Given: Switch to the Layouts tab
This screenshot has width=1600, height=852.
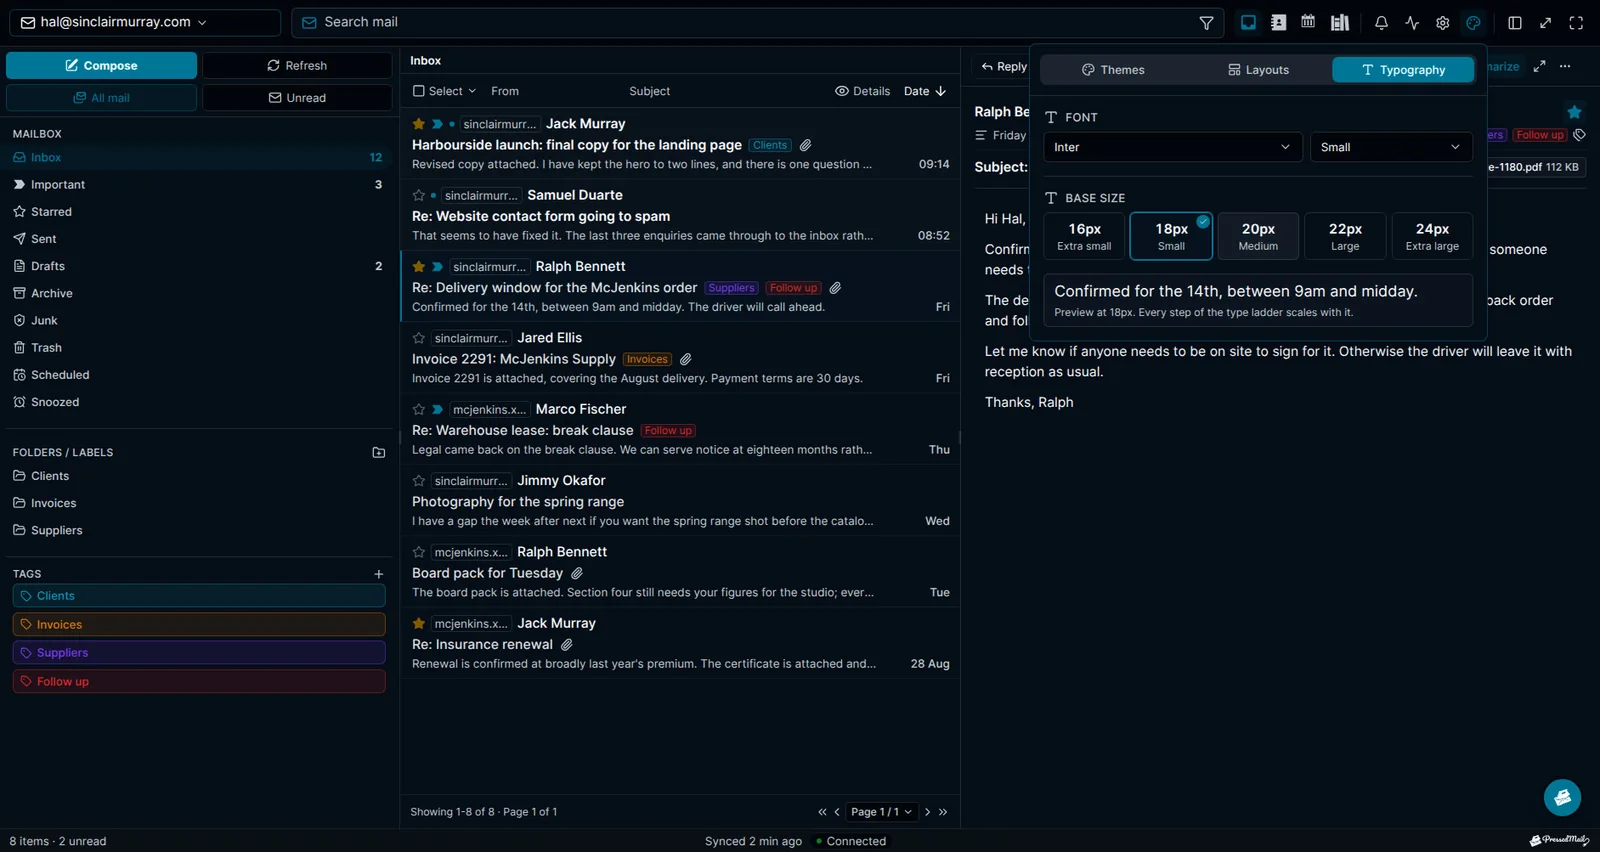Looking at the screenshot, I should tap(1258, 70).
